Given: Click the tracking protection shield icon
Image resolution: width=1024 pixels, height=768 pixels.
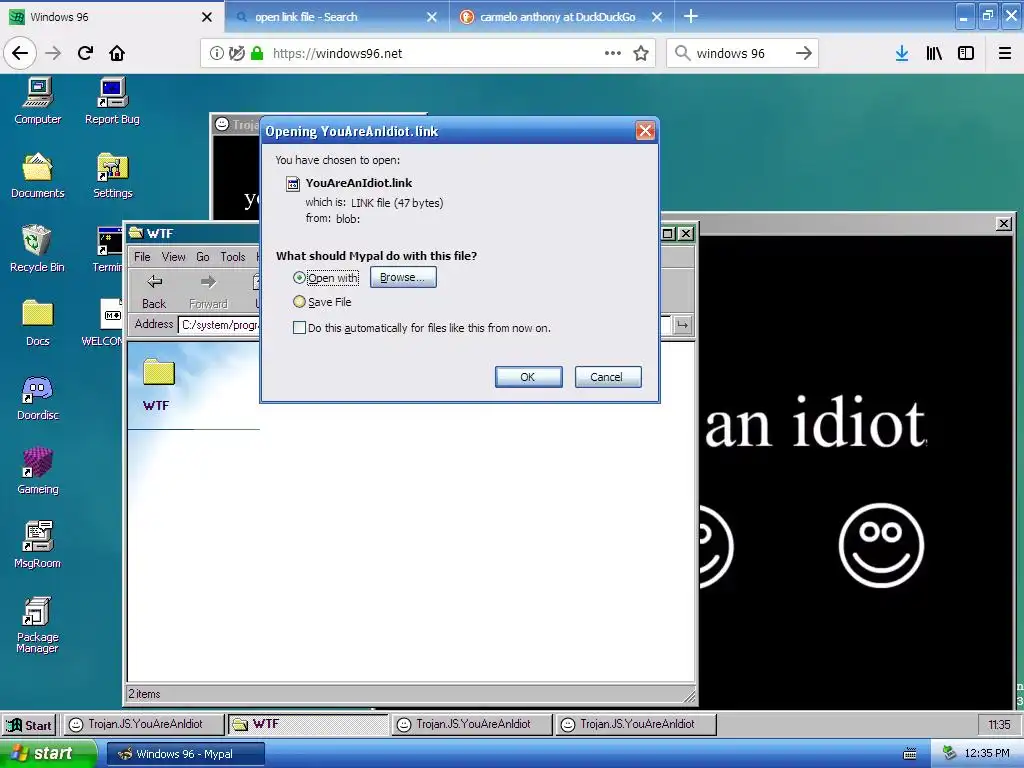Looking at the screenshot, I should (x=237, y=53).
